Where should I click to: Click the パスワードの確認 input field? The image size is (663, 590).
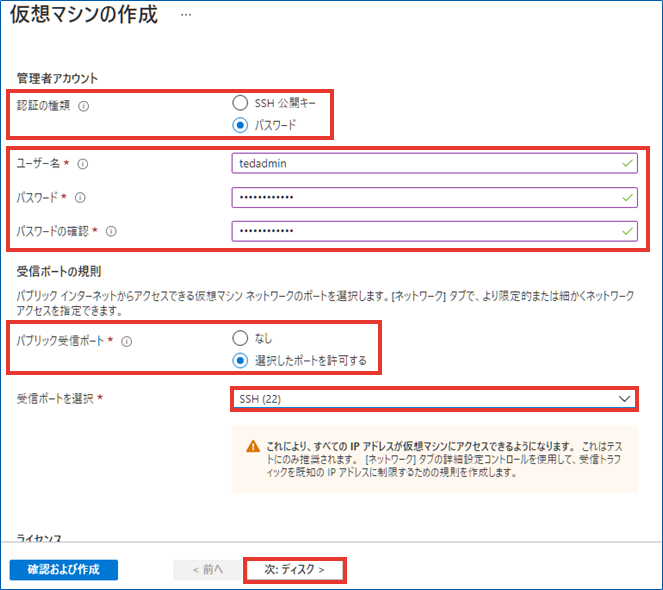(434, 231)
